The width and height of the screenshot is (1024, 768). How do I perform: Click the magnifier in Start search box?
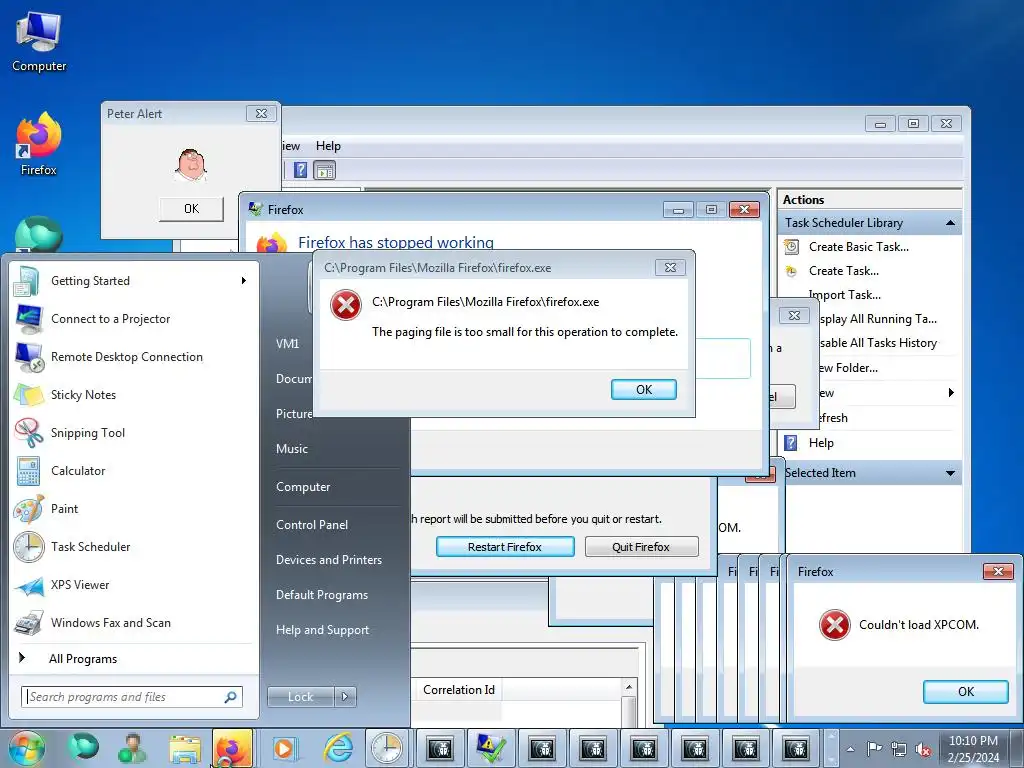231,697
